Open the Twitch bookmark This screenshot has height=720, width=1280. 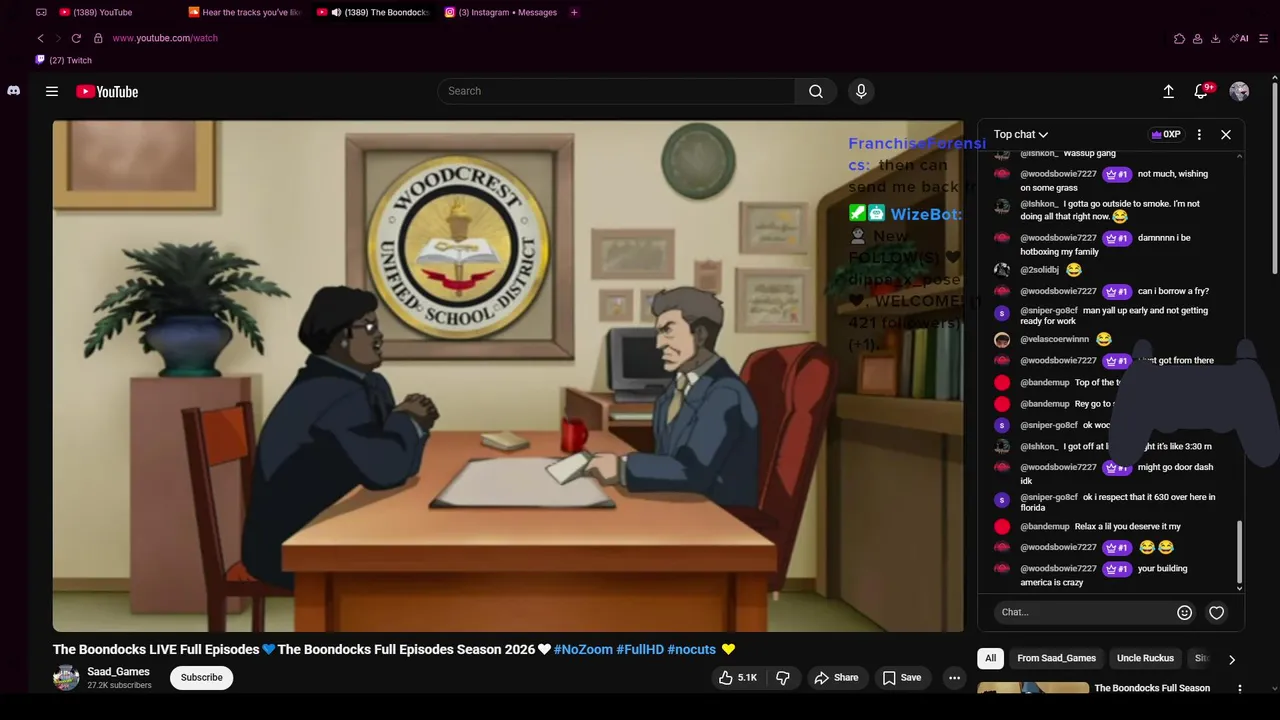coord(64,60)
